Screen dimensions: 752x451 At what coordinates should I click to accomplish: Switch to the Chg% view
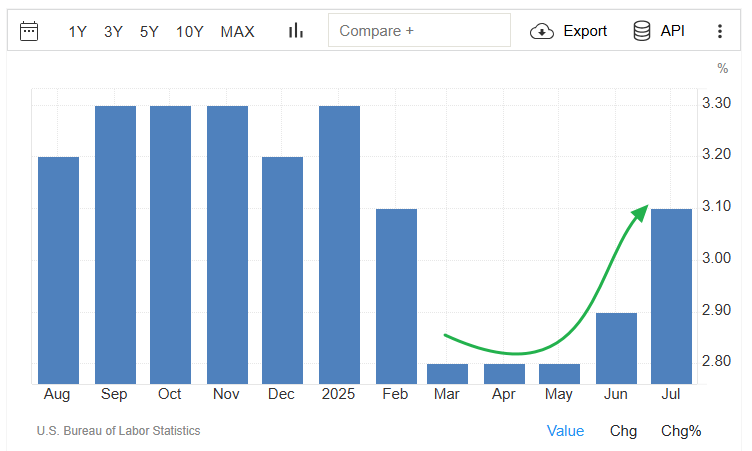pyautogui.click(x=681, y=431)
